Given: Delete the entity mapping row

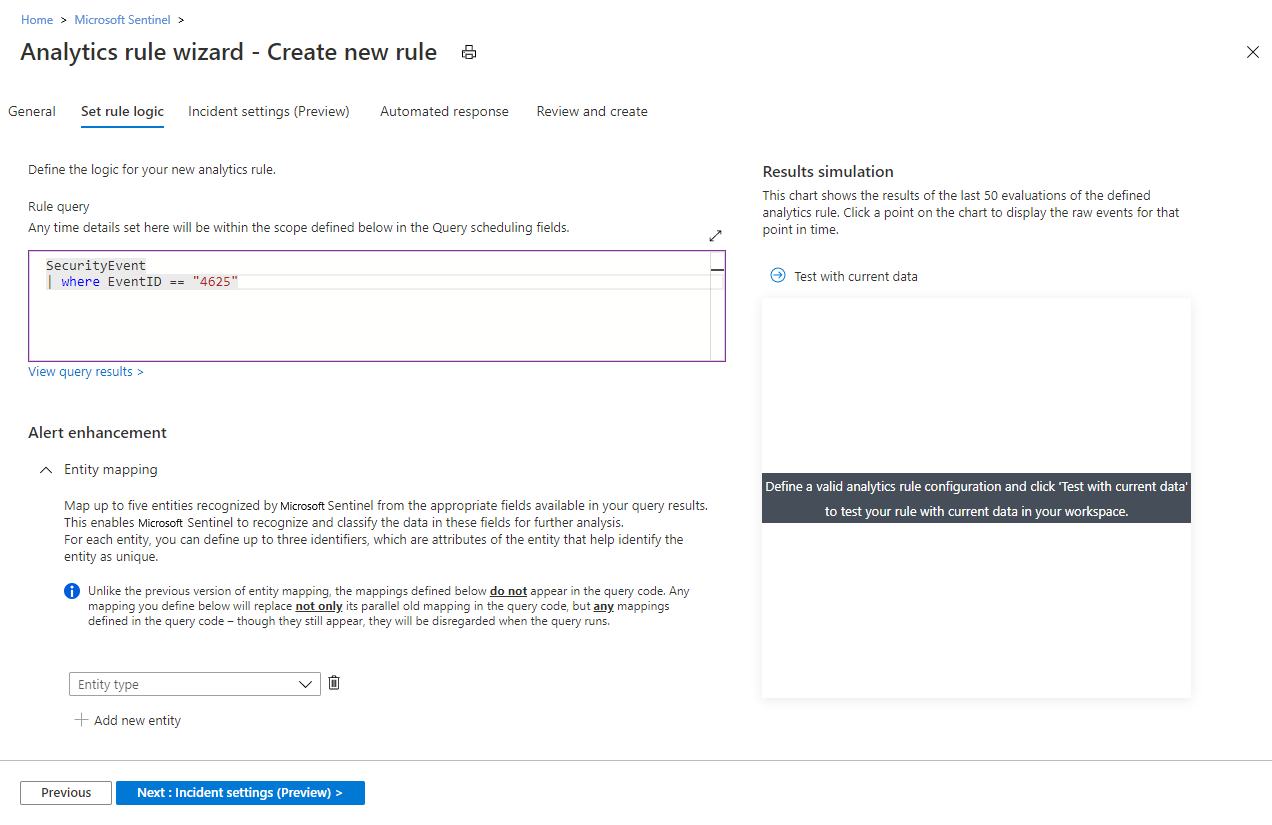Looking at the screenshot, I should point(334,683).
